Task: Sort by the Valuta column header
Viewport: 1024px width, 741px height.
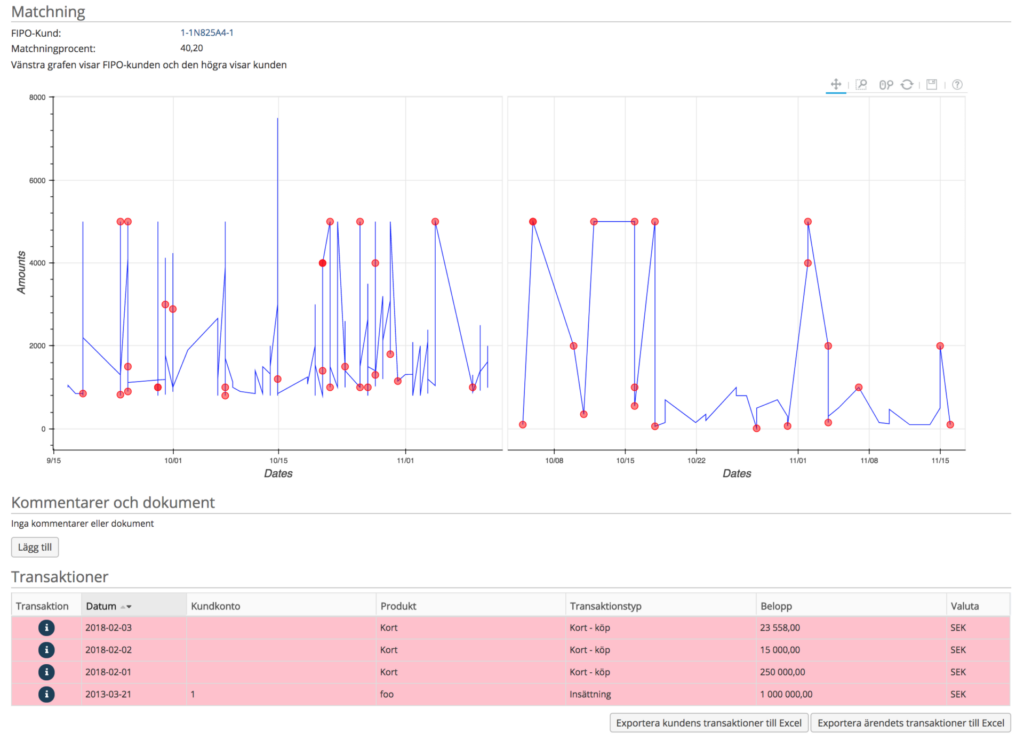Action: pyautogui.click(x=978, y=606)
